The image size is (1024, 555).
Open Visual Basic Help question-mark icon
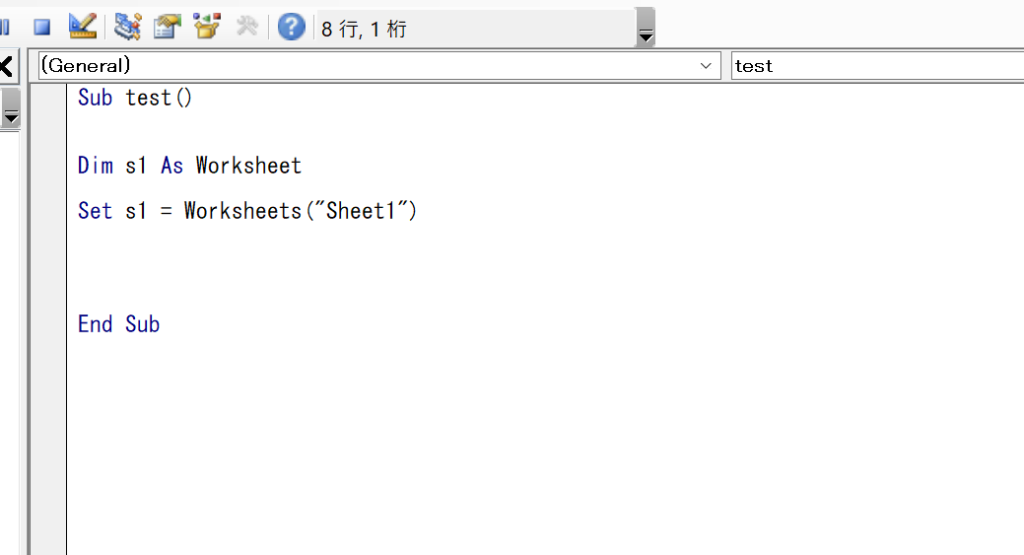pyautogui.click(x=291, y=27)
